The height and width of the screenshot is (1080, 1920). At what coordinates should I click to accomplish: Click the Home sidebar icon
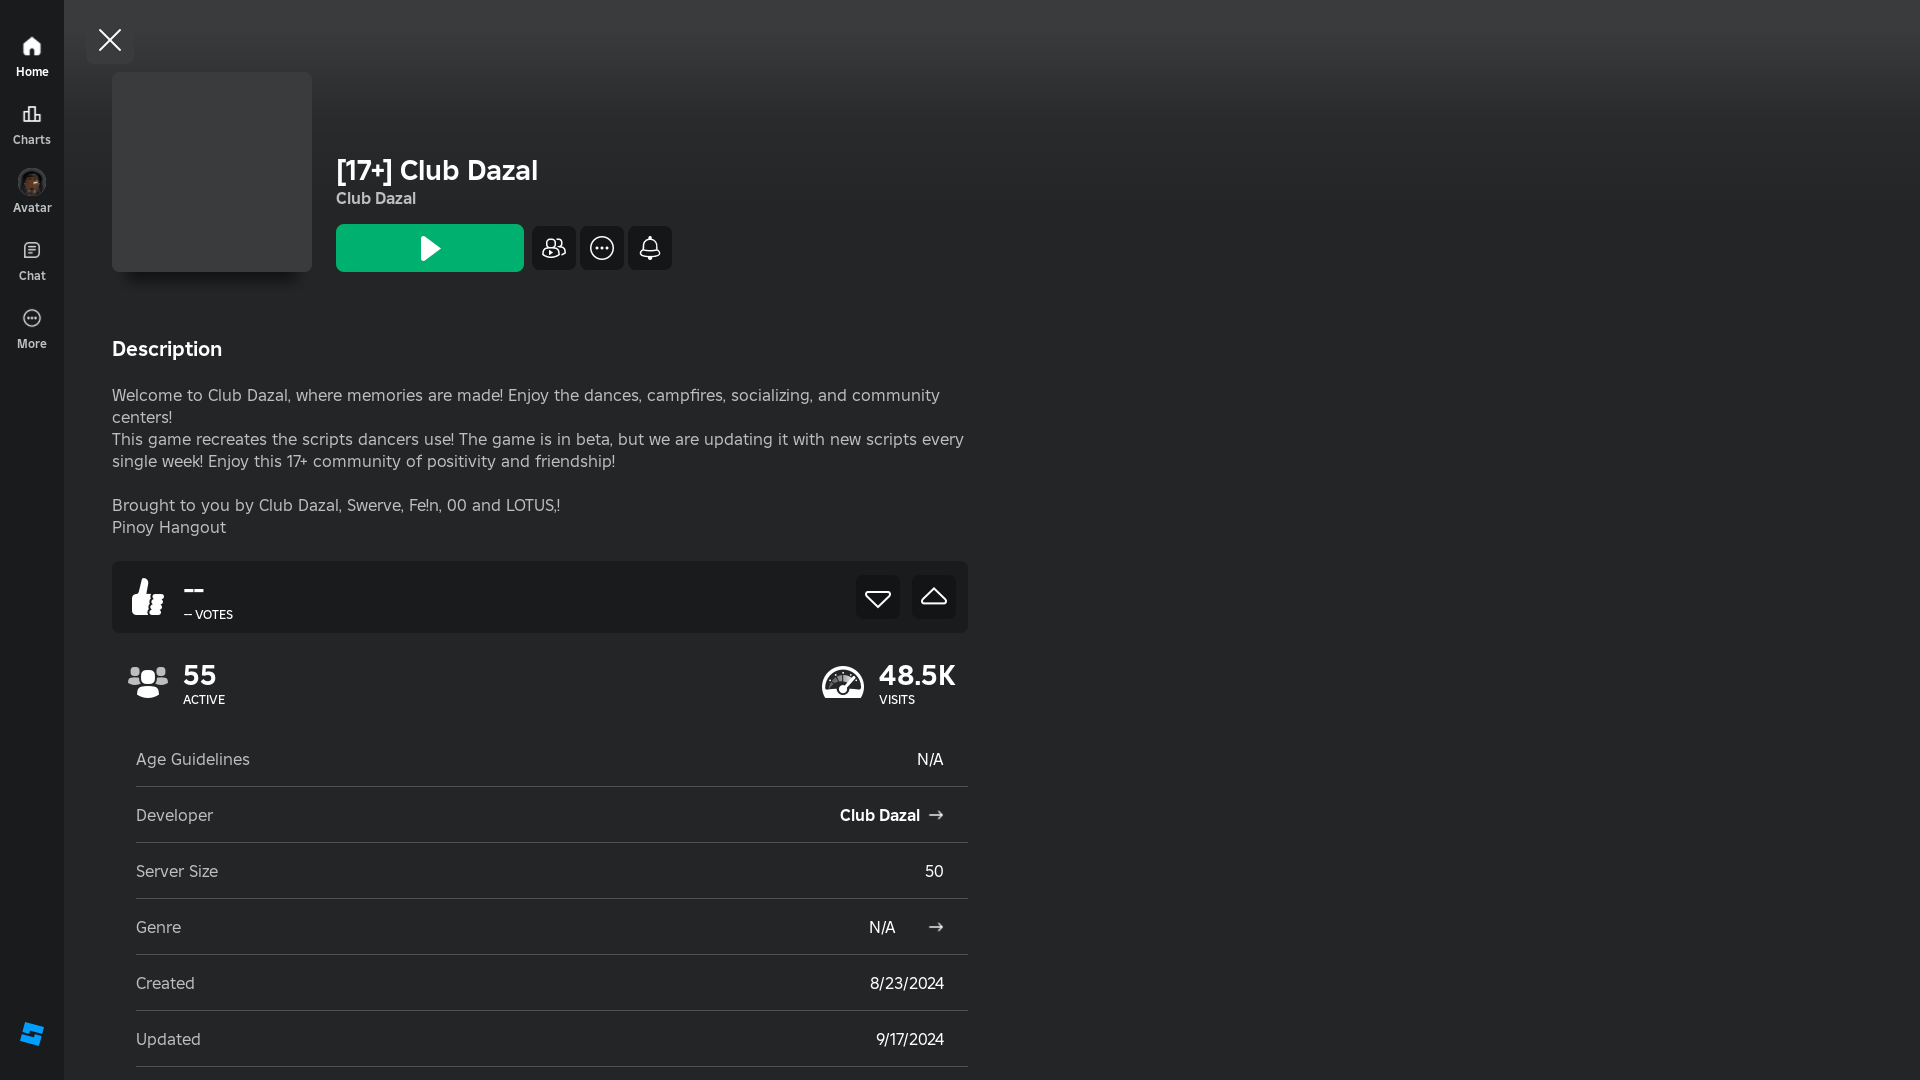point(32,56)
